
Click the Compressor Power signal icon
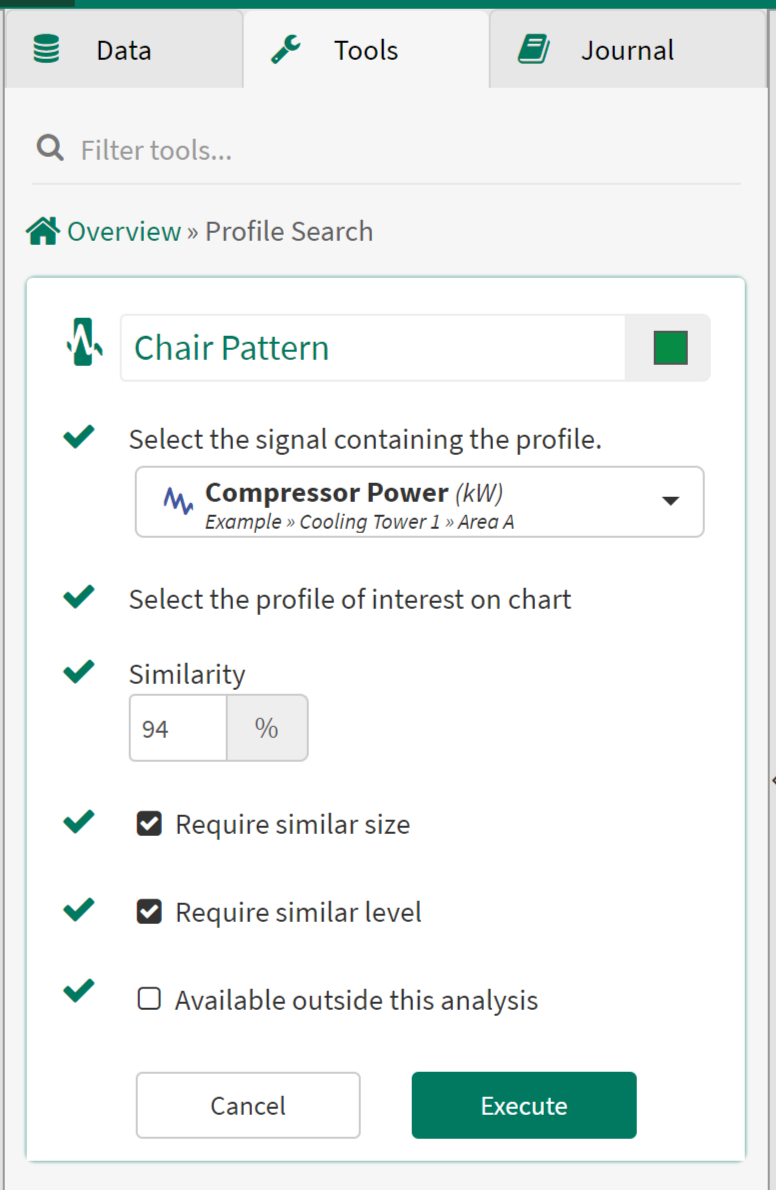(179, 501)
